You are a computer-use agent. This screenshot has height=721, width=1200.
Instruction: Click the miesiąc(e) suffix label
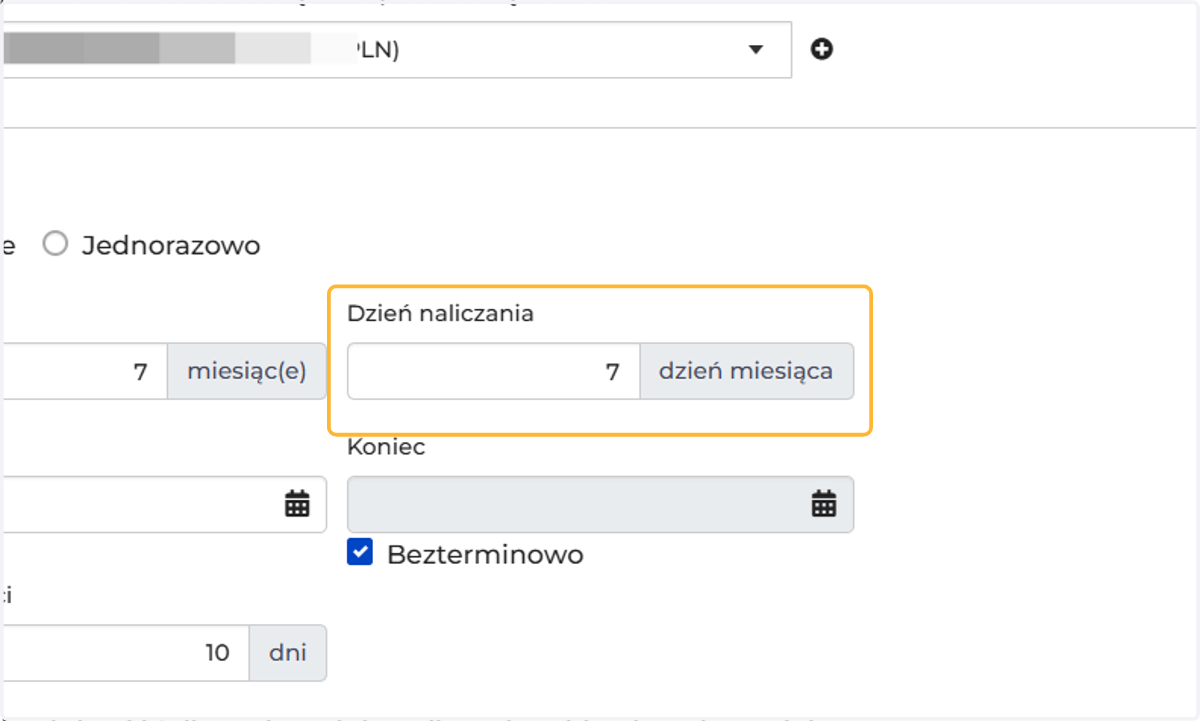246,372
